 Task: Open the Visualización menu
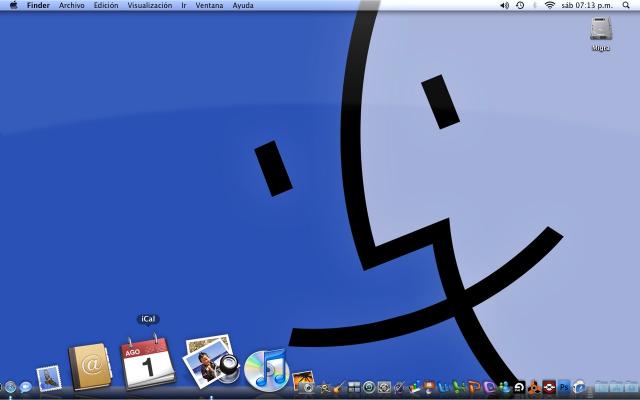pos(149,5)
